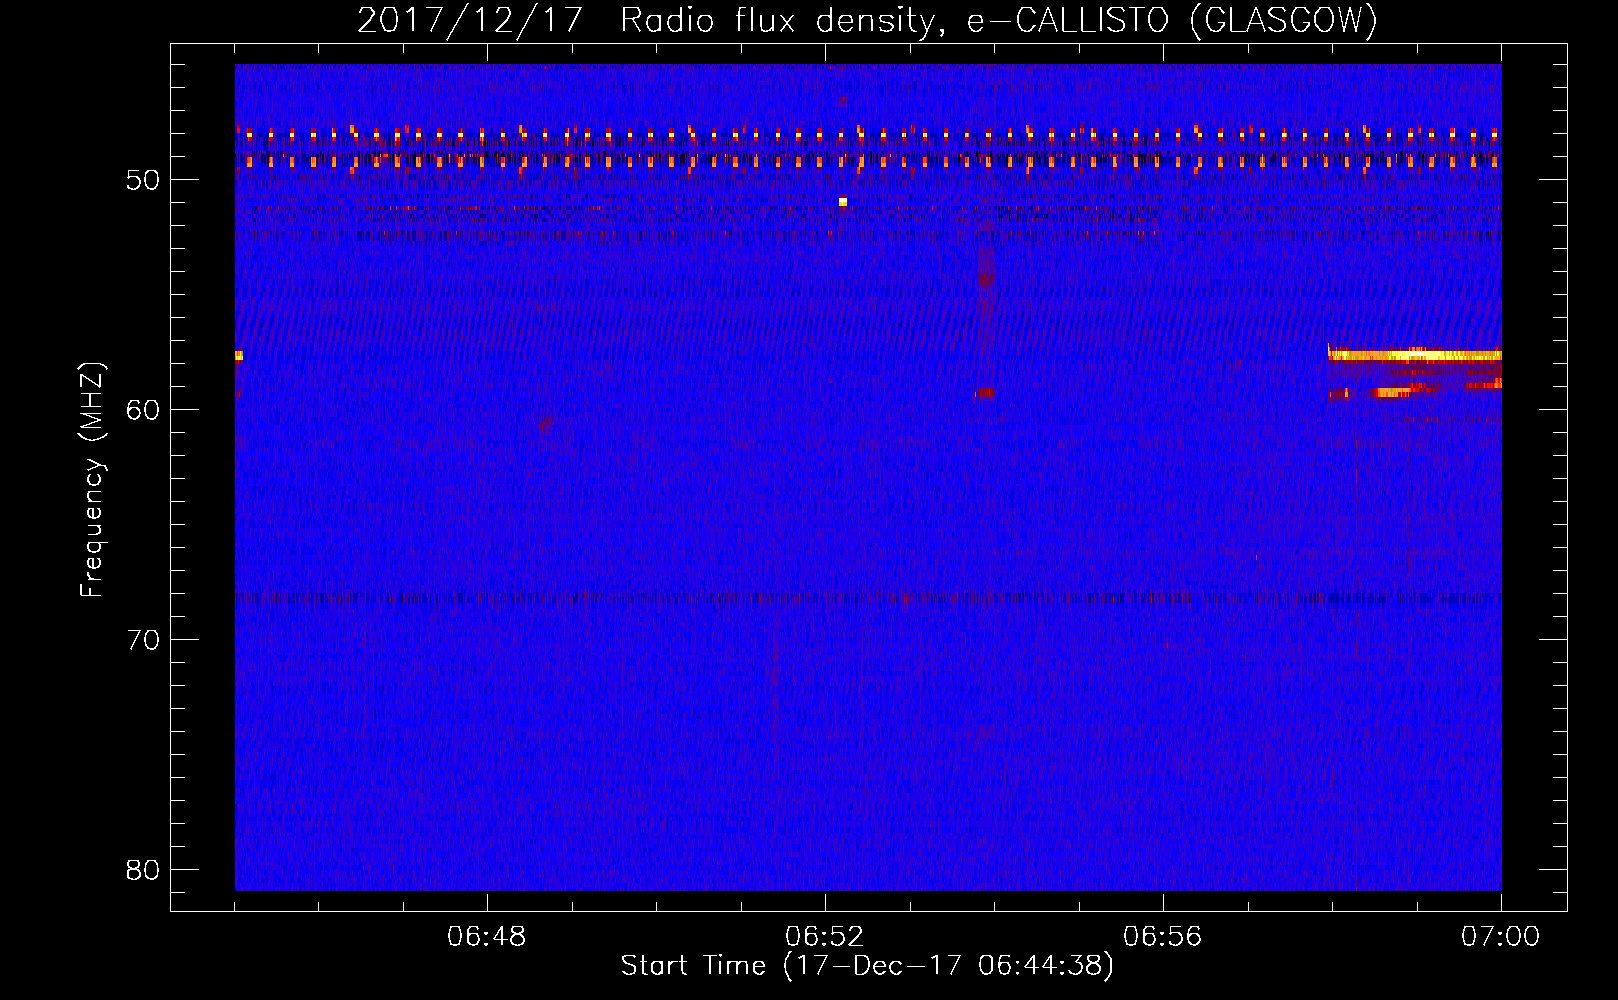This screenshot has height=1000, width=1618.
Task: Click the bright yellow burst band near 58 MHz
Action: point(1415,354)
